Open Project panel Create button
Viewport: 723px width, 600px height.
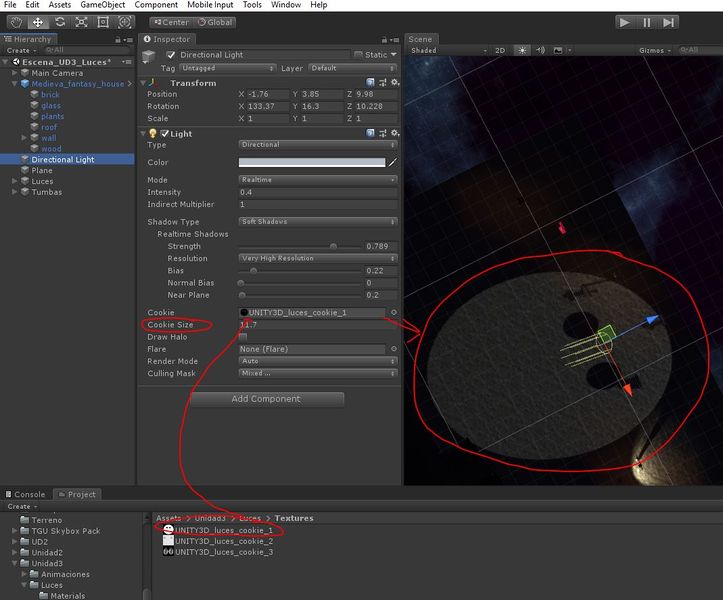[22, 506]
